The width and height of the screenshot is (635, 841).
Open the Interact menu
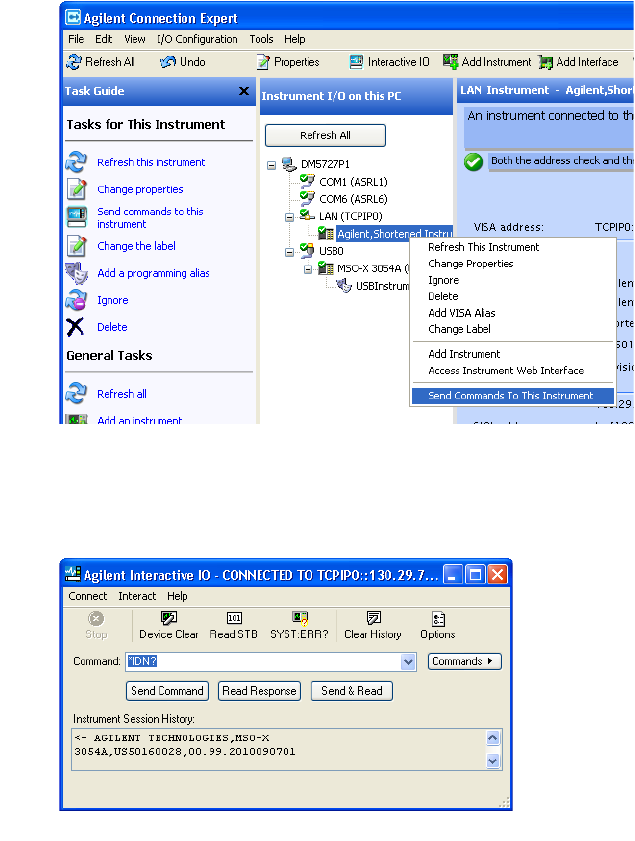point(137,596)
